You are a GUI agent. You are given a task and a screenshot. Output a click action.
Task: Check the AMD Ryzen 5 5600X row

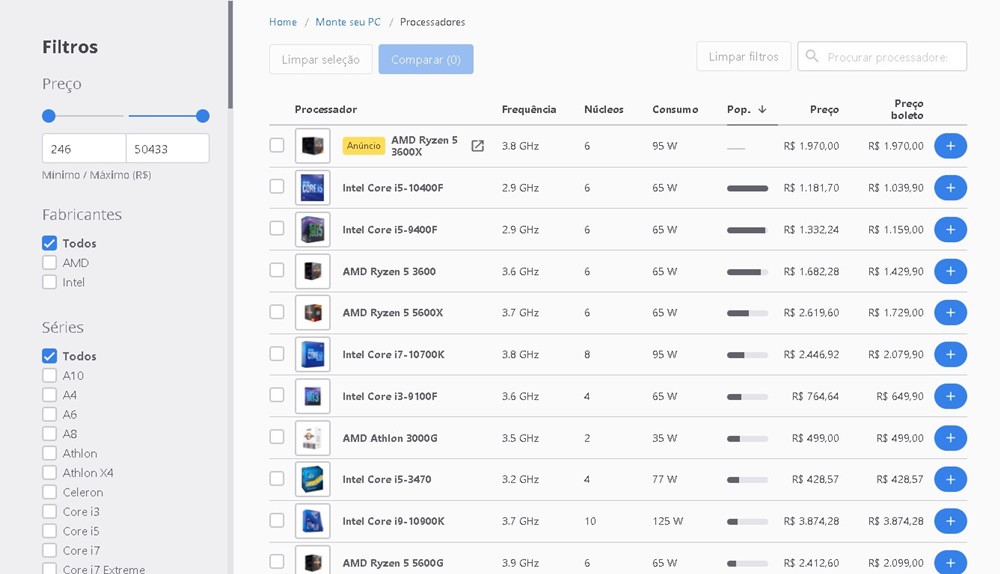coord(277,312)
